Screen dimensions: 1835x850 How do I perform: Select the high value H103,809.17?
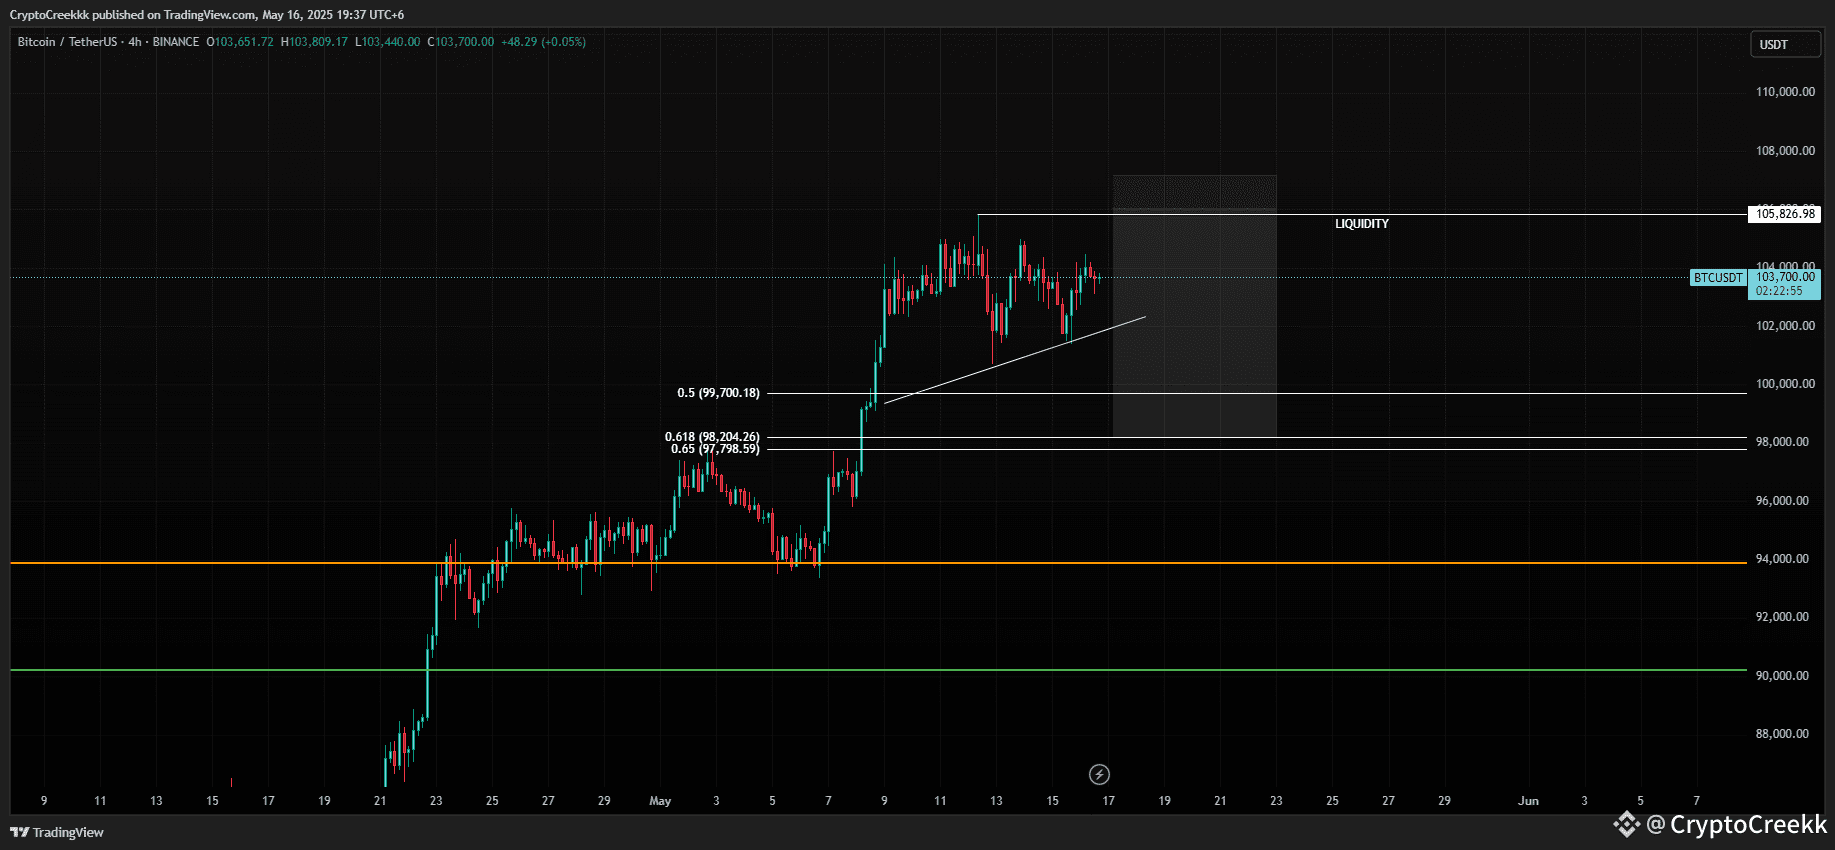(314, 42)
